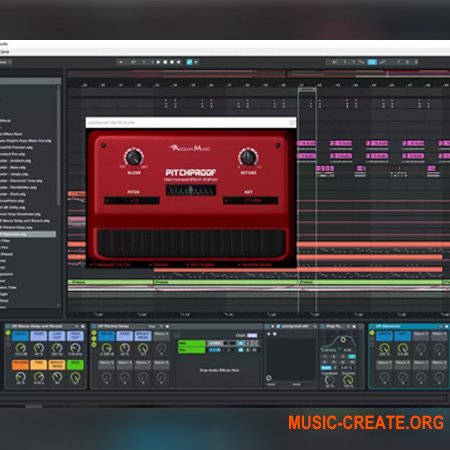450x450 pixels.
Task: Turn the Feedback knob in Ping Pong Delay
Action: pos(329,380)
